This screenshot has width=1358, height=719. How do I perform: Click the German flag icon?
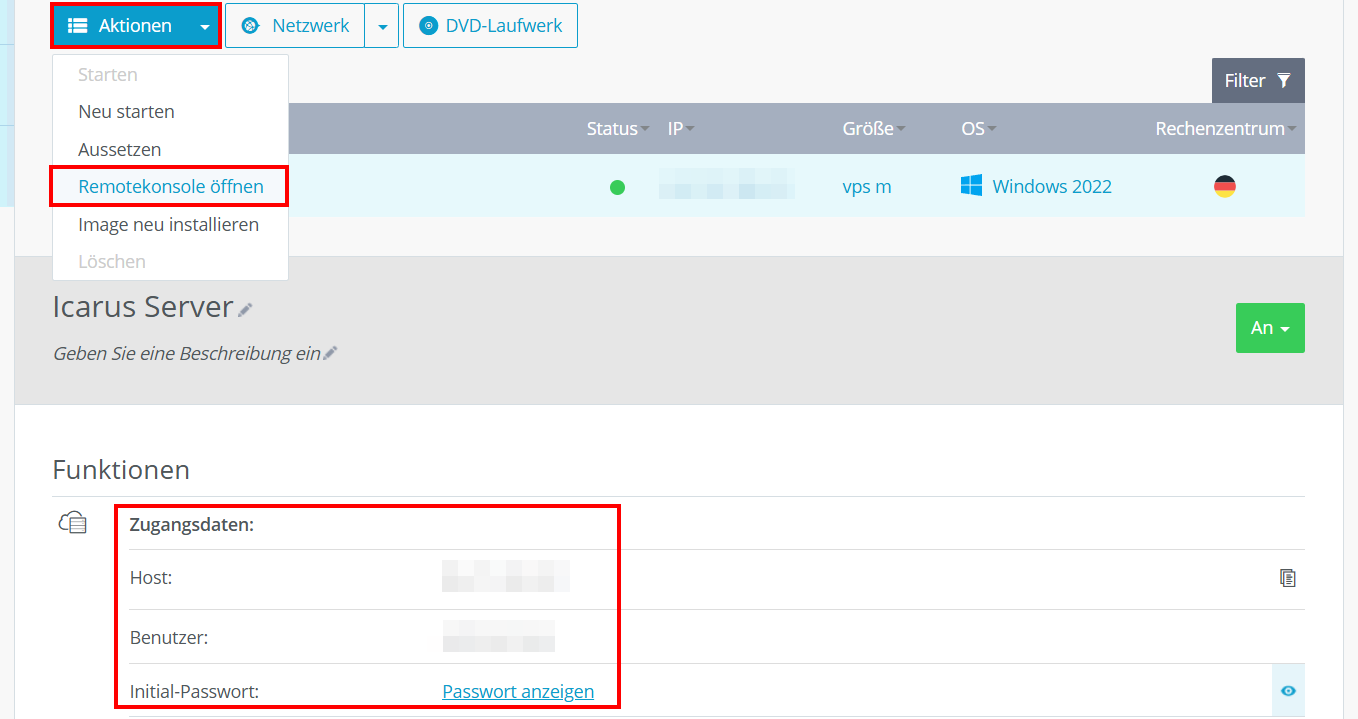point(1224,186)
